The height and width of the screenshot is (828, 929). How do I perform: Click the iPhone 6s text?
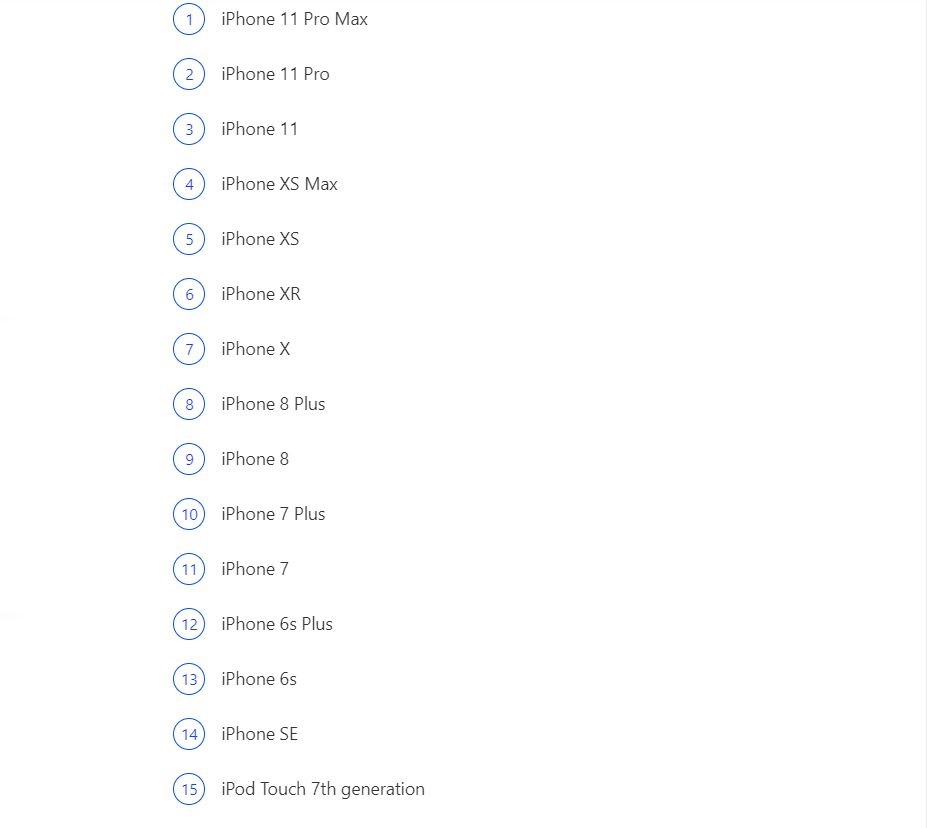(x=259, y=679)
